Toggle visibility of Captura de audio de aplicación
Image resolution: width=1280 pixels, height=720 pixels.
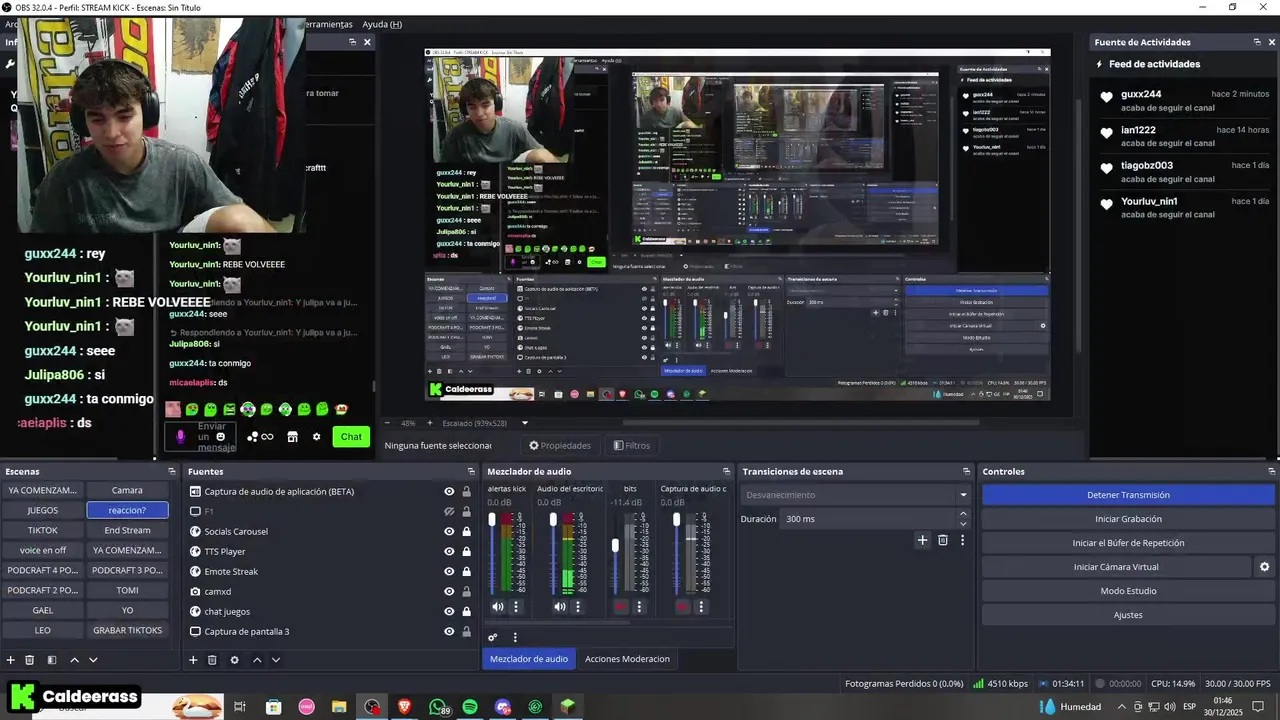click(449, 491)
